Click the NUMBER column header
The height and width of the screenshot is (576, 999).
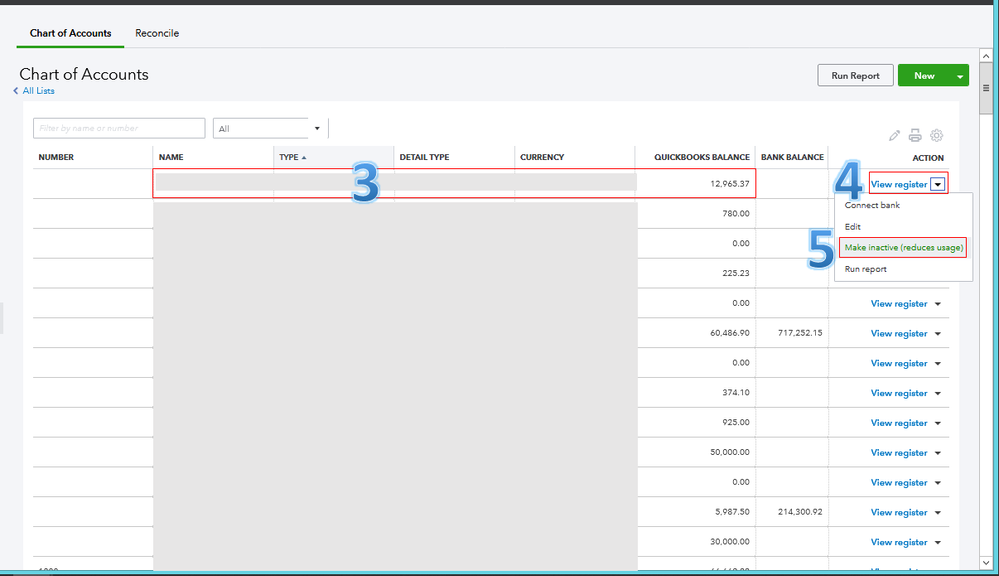click(56, 157)
